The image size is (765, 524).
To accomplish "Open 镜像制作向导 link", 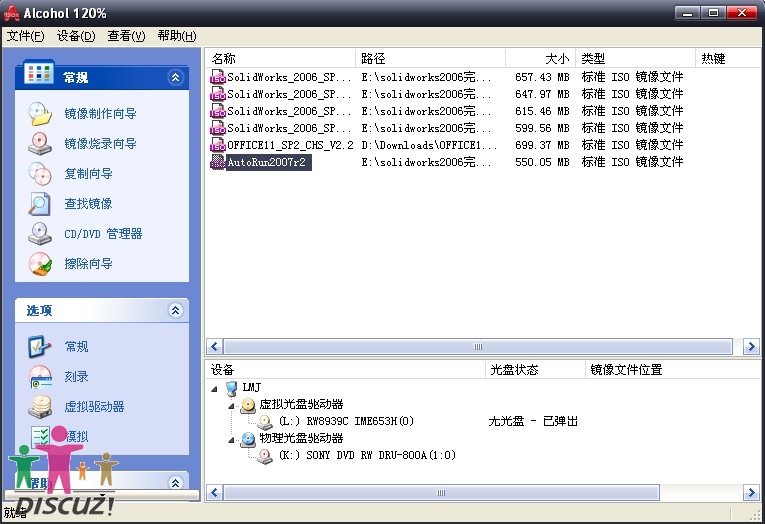I will click(x=101, y=114).
